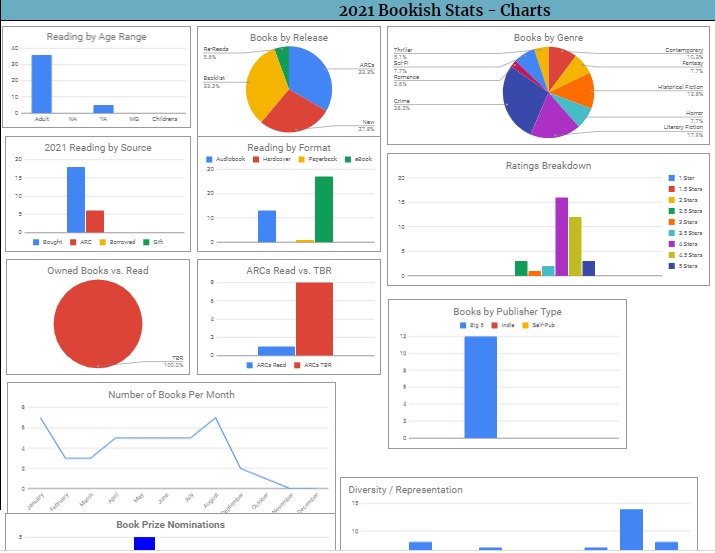Click the Gift legend entry in Reading by Source

pyautogui.click(x=147, y=242)
